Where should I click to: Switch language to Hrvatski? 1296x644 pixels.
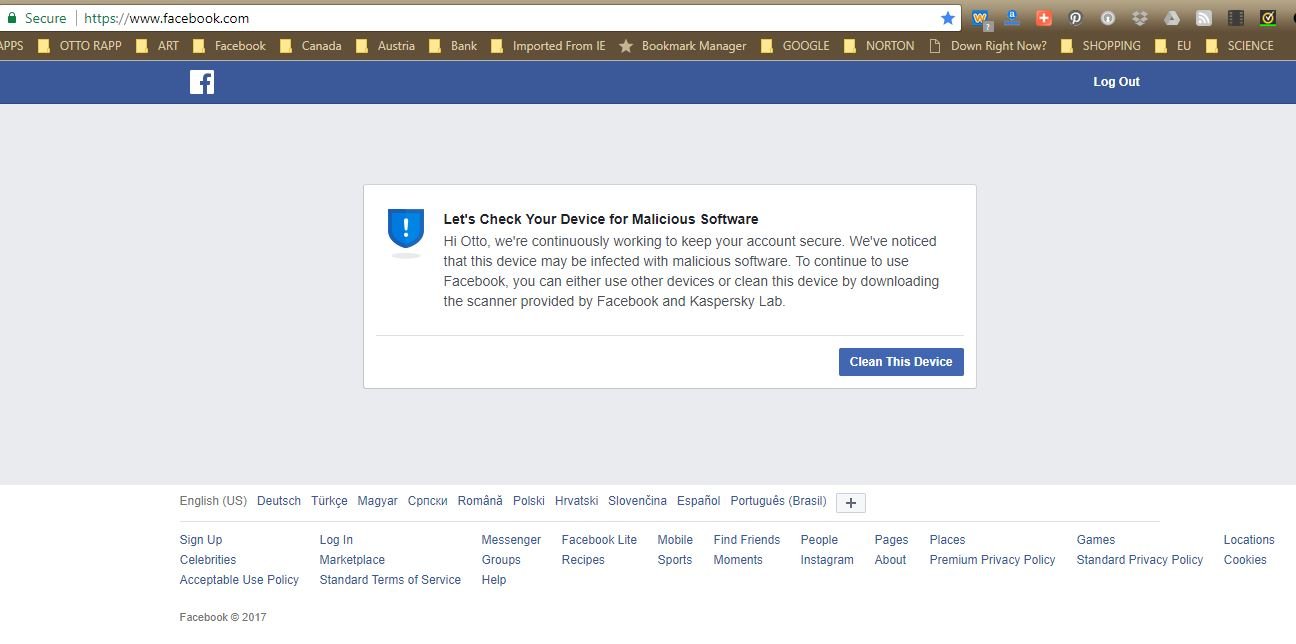[x=577, y=501]
